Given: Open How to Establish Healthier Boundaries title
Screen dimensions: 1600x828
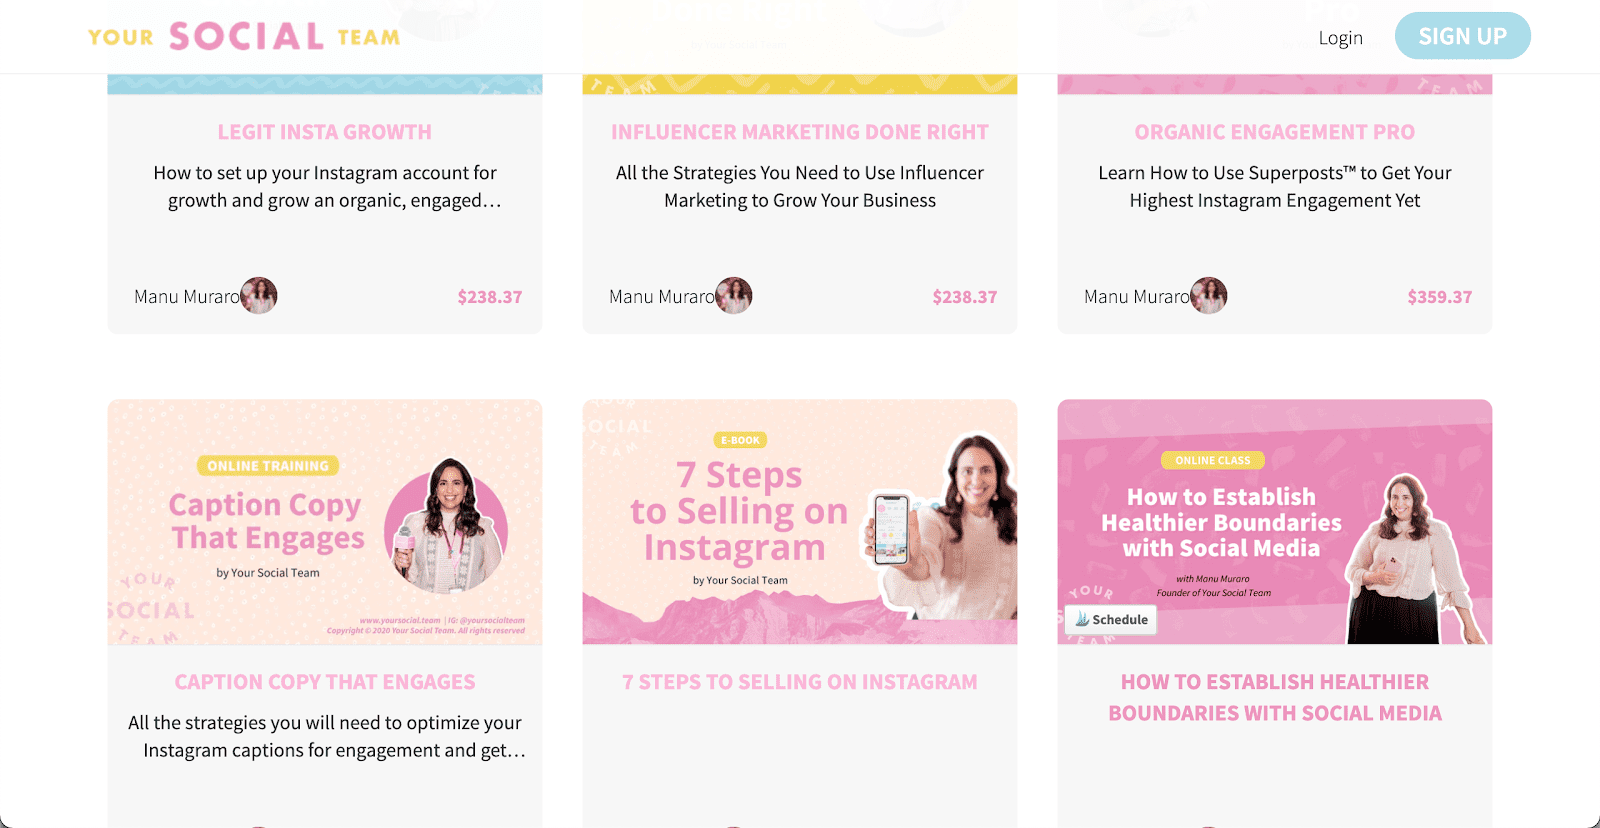Looking at the screenshot, I should (1275, 697).
